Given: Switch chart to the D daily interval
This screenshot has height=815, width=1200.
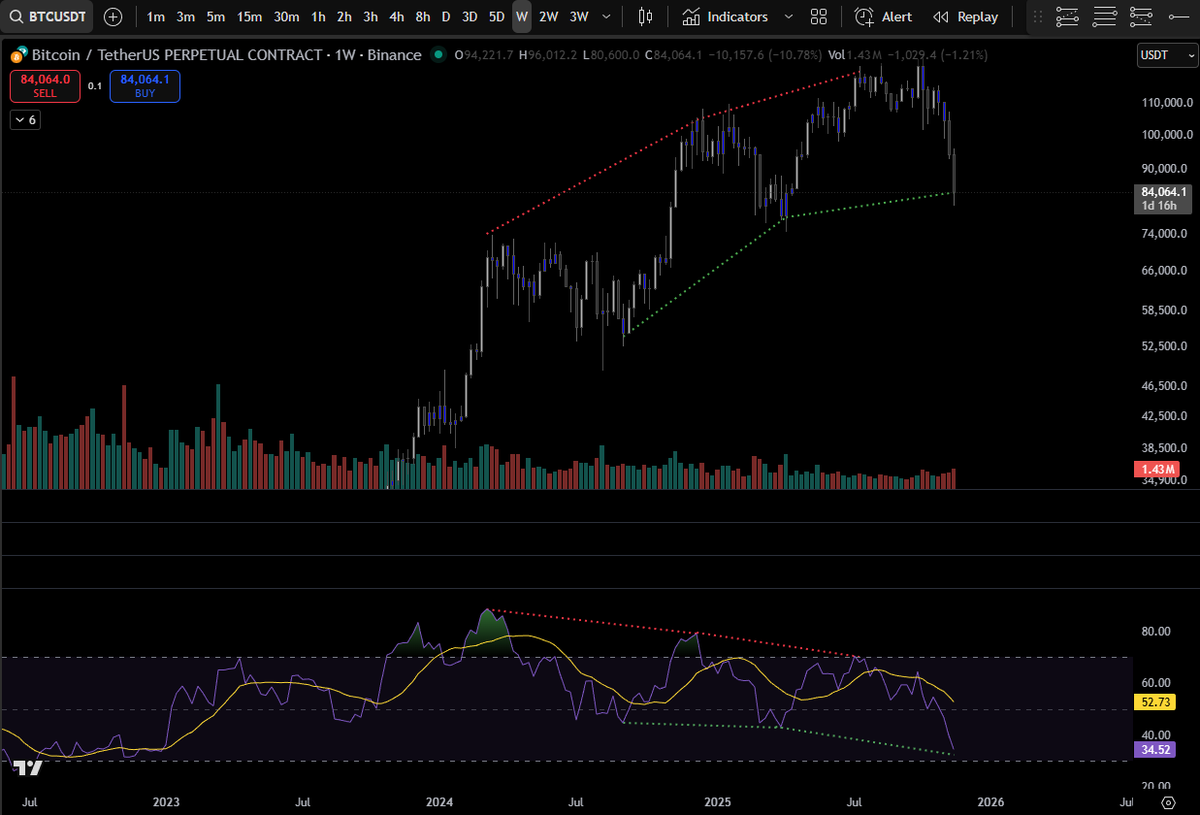Looking at the screenshot, I should click(x=446, y=16).
